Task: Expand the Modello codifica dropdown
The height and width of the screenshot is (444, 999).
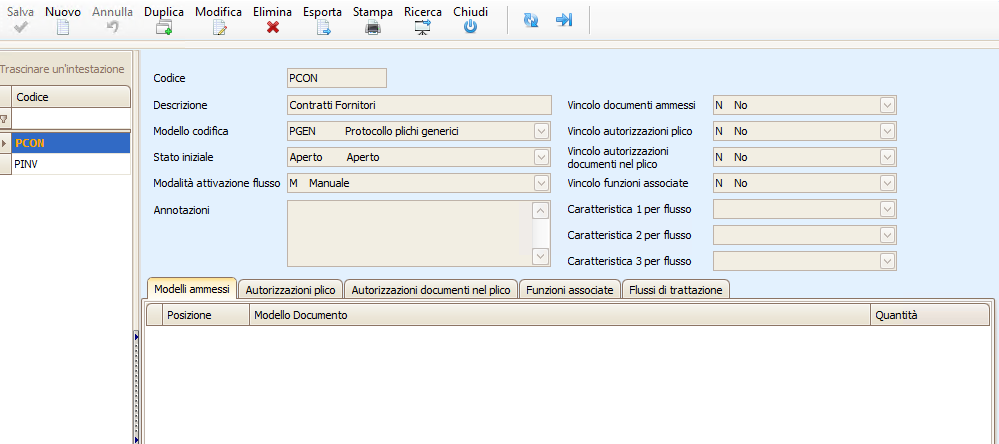Action: click(x=541, y=131)
